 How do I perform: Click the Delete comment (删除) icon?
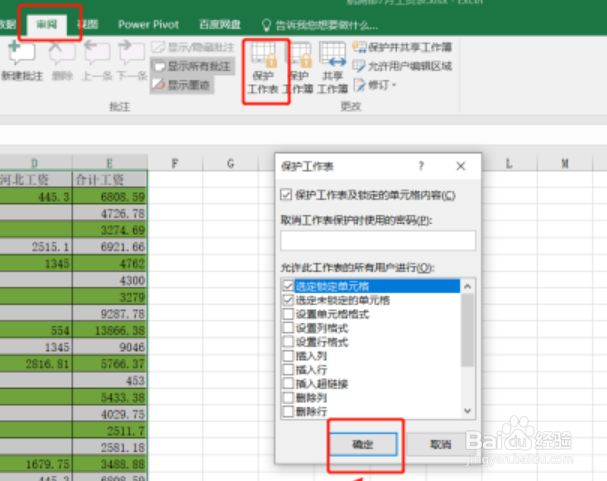click(62, 60)
